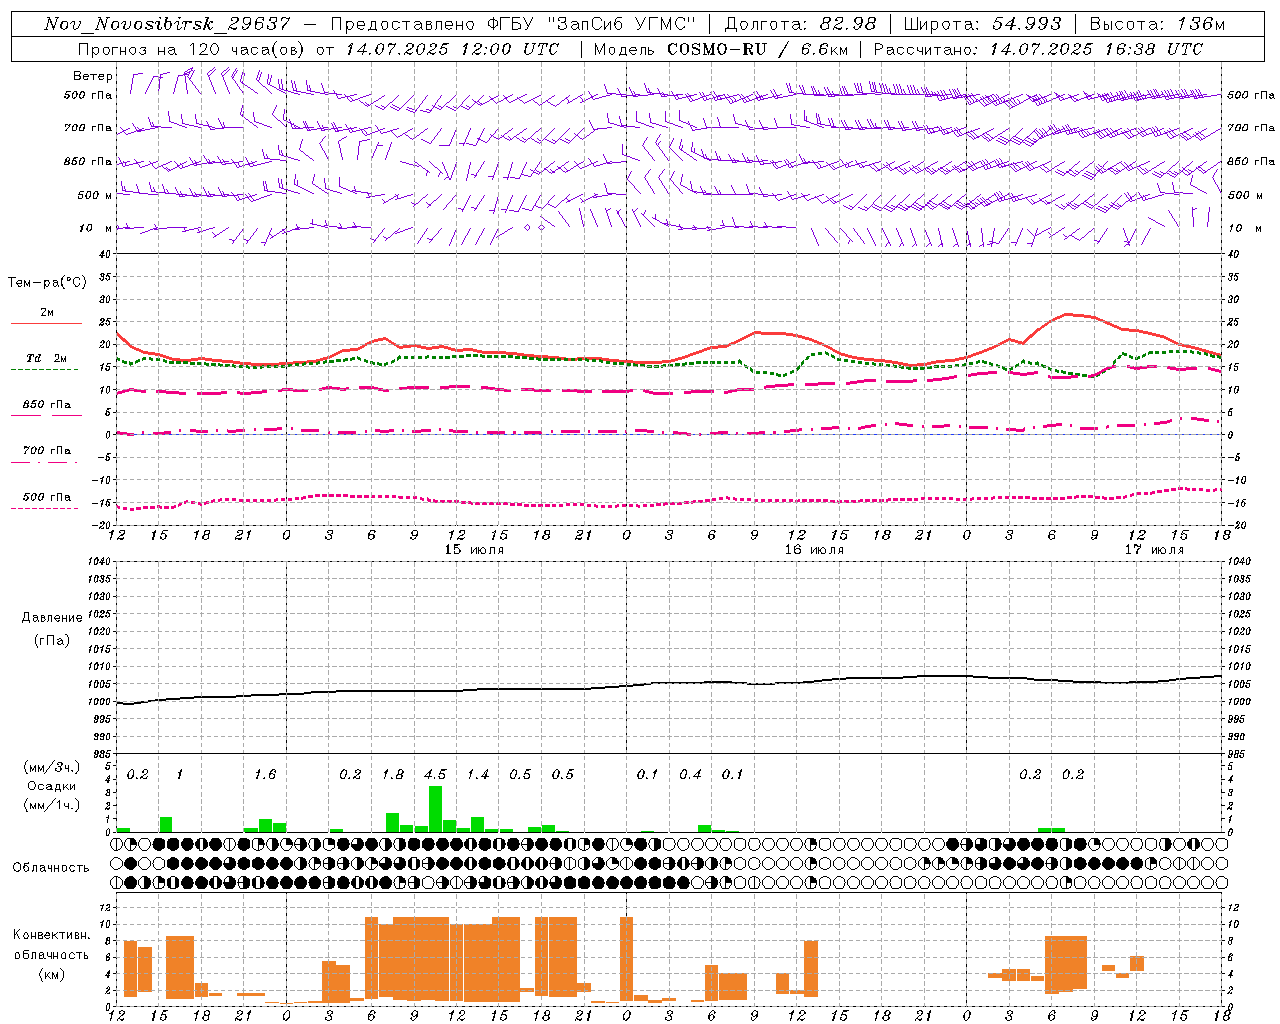Click the 1.6 precipitation total value
The width and height of the screenshot is (1280, 1024).
tap(265, 774)
